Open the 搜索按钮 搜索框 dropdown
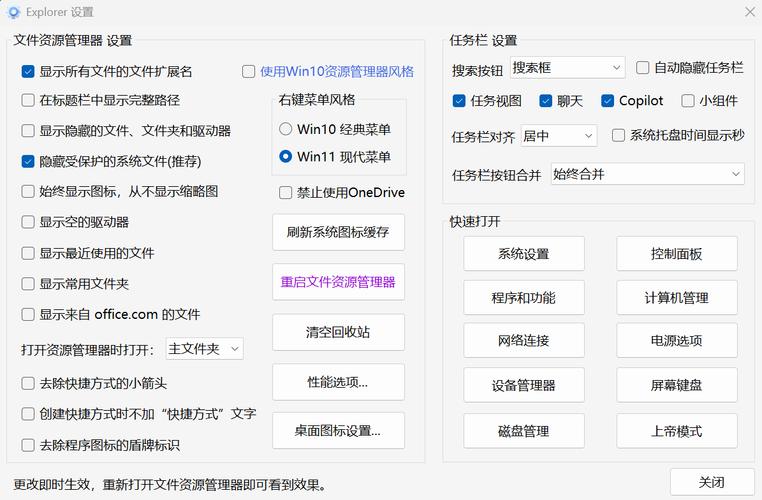 coord(568,68)
